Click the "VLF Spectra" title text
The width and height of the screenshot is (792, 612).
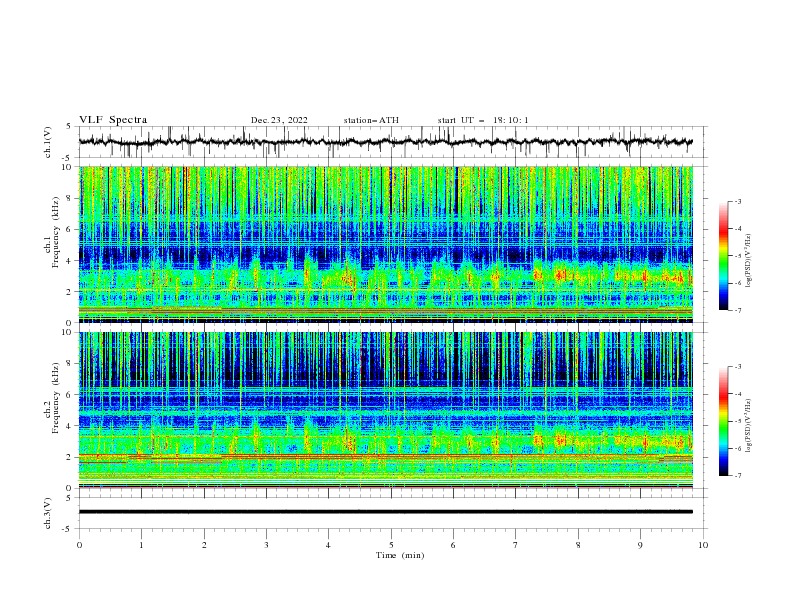click(x=113, y=120)
